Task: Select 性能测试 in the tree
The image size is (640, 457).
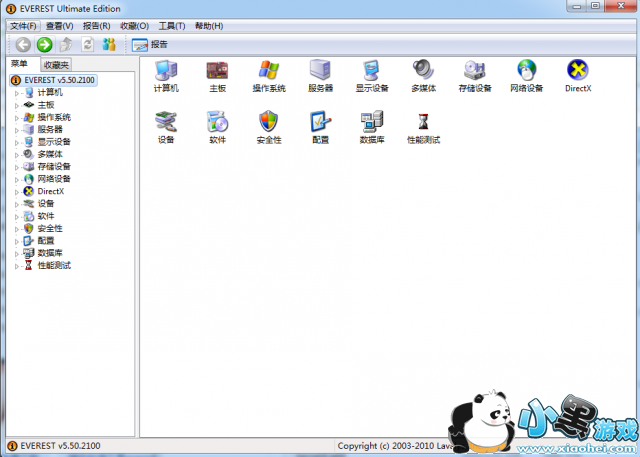Action: pyautogui.click(x=54, y=265)
